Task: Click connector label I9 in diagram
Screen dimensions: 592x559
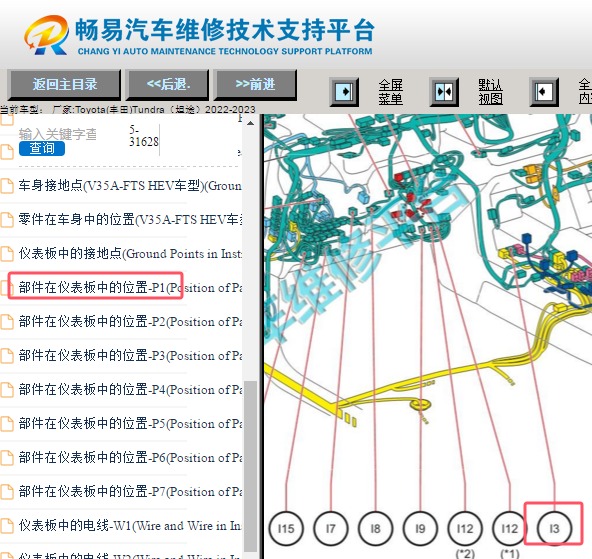Action: (x=420, y=528)
